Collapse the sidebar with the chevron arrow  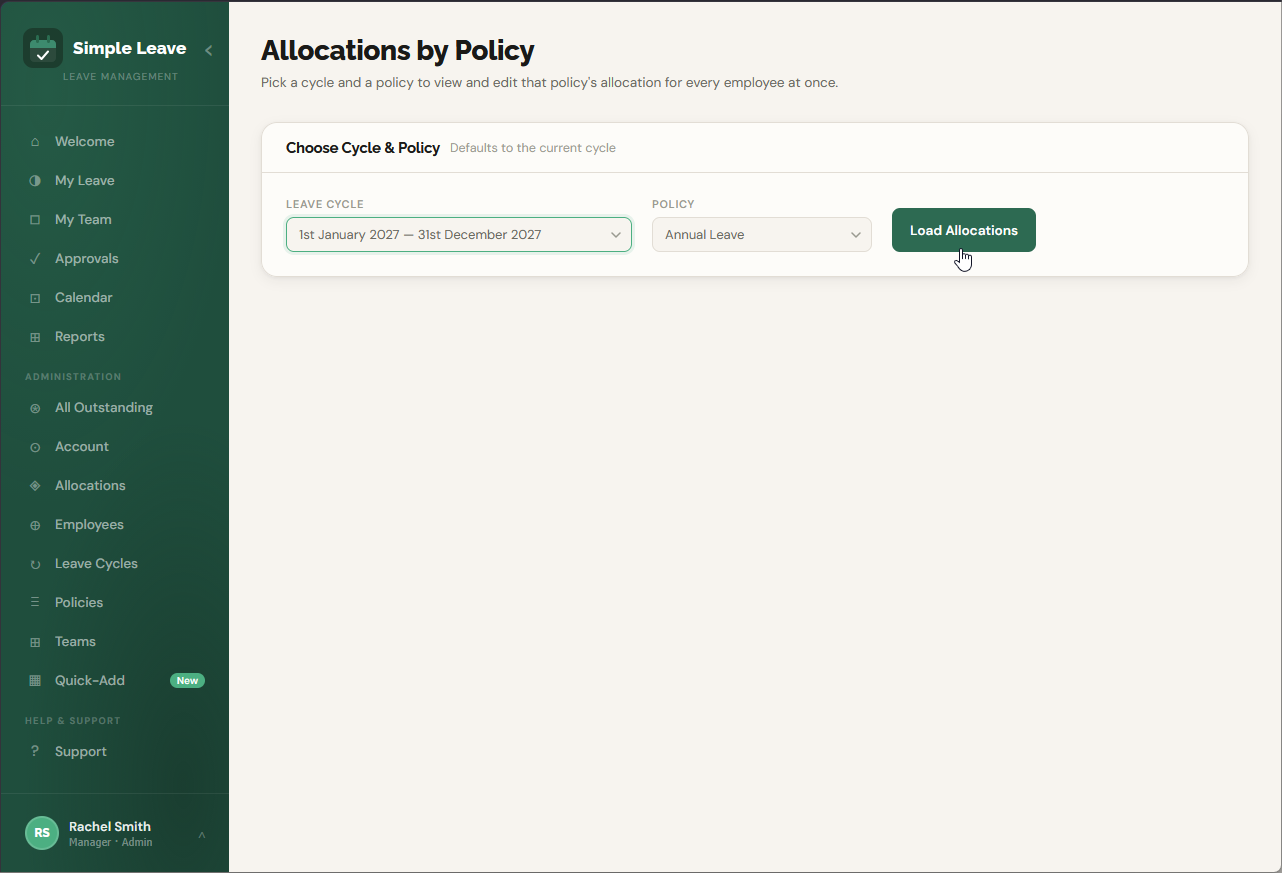(208, 50)
